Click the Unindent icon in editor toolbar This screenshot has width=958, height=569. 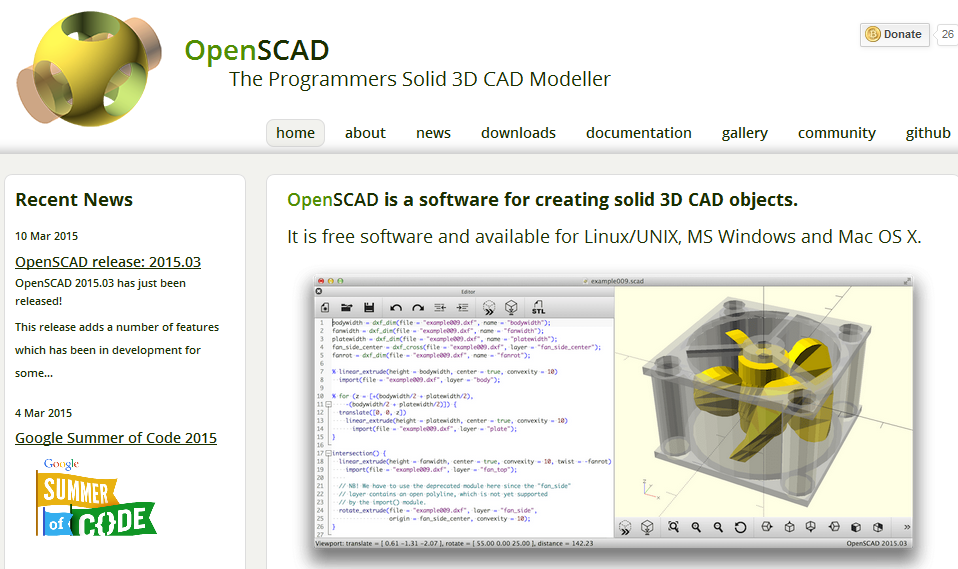(440, 307)
